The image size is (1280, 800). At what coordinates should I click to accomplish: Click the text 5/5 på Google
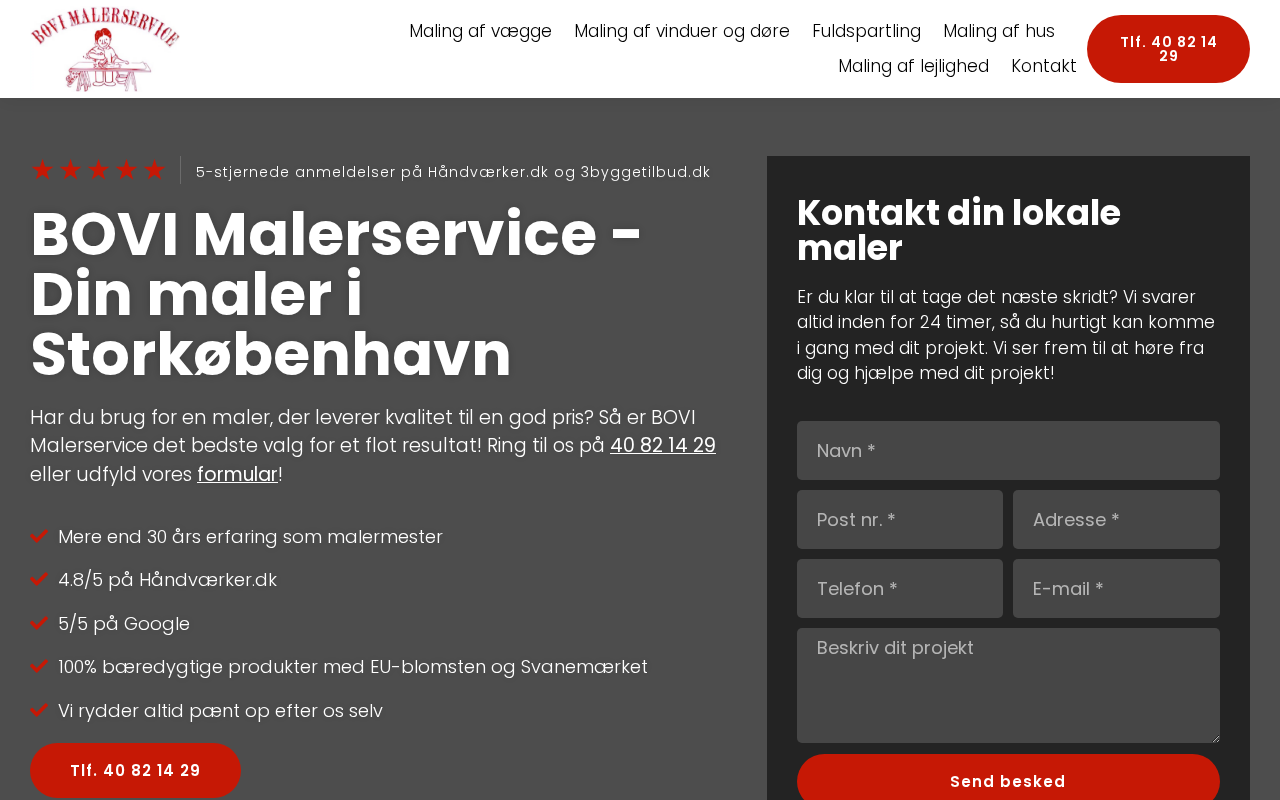(x=124, y=624)
